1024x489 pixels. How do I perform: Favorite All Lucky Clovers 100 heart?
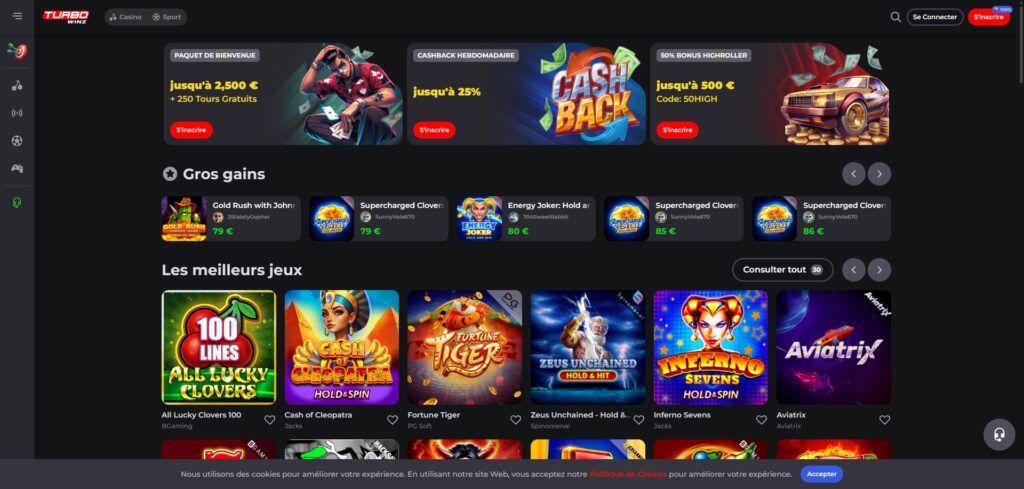coord(270,420)
